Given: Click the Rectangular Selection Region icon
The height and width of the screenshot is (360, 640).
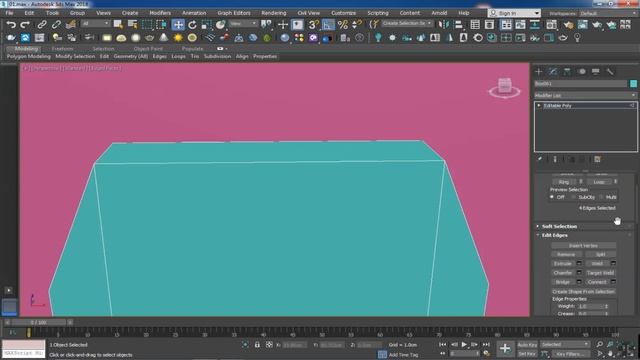Looking at the screenshot, I should click(147, 25).
